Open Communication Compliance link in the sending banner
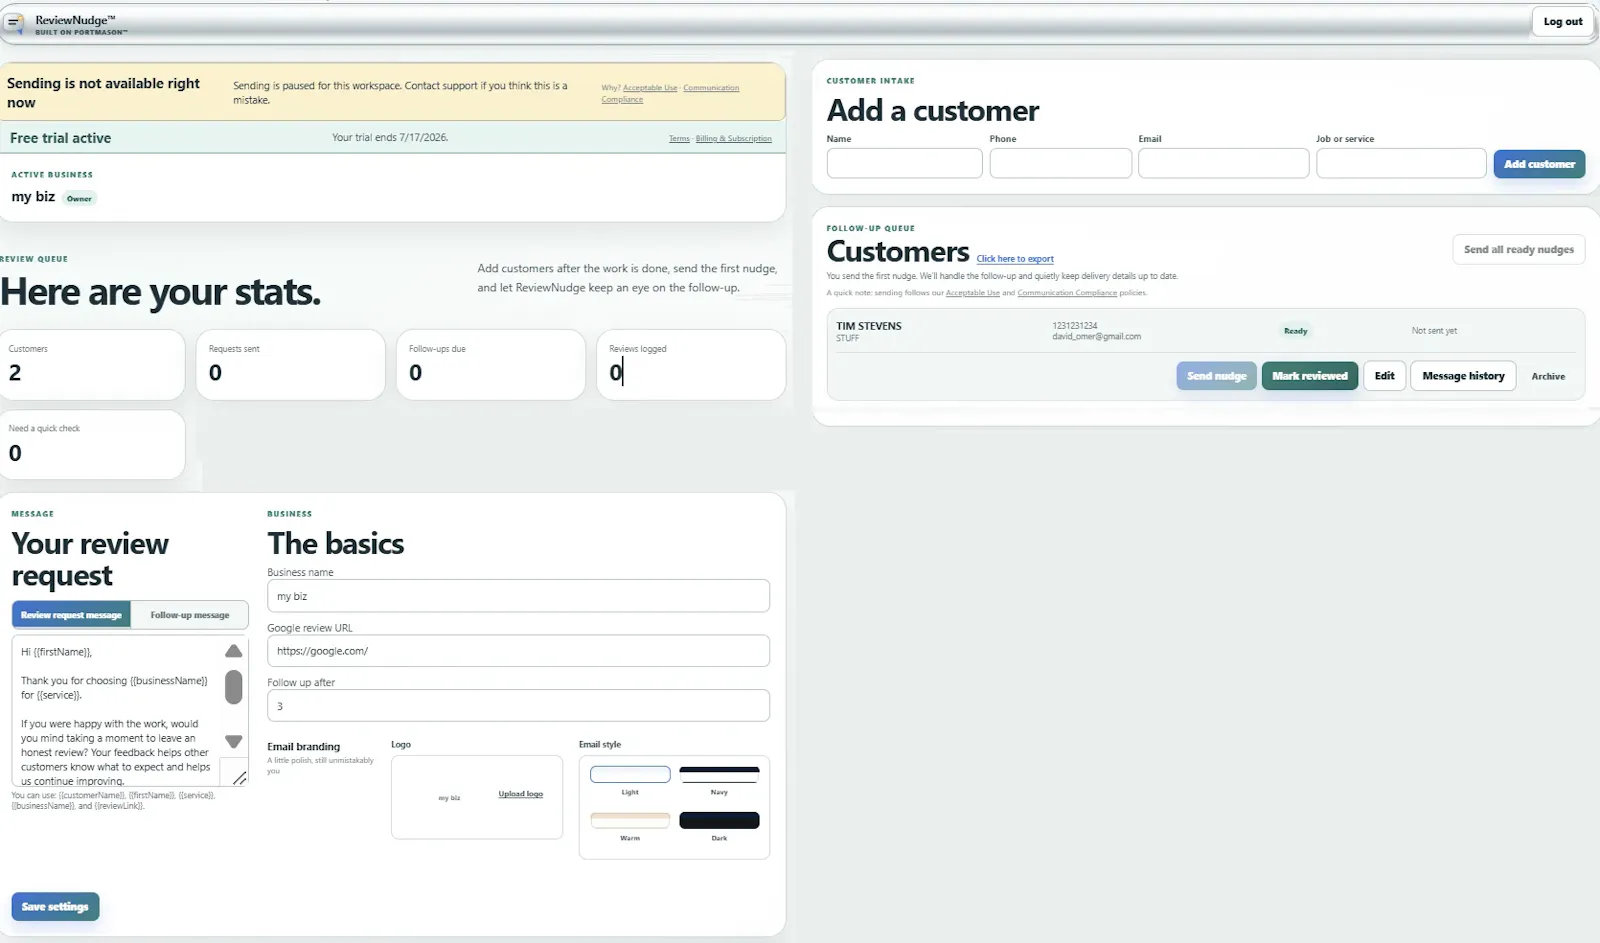Screen dimensions: 1600x943 click(x=670, y=93)
